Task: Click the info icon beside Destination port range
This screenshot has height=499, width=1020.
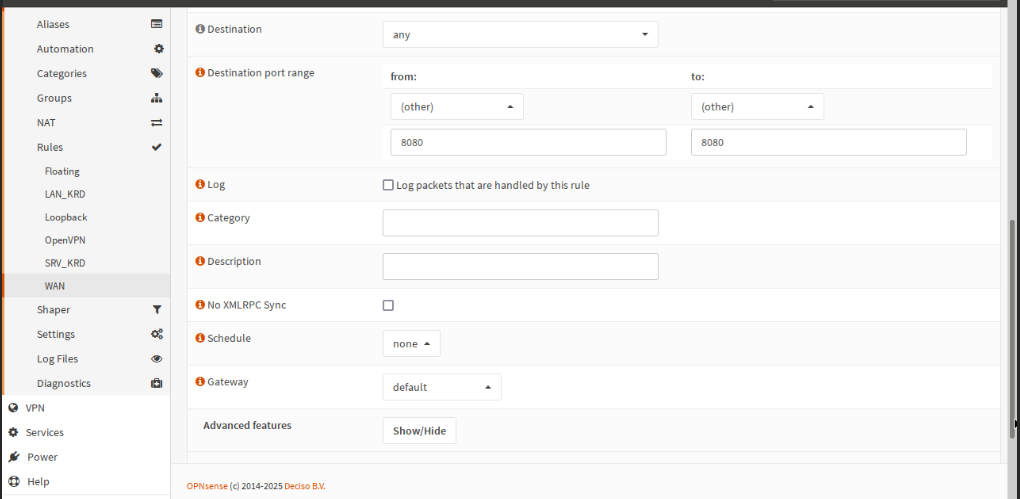Action: (x=199, y=73)
